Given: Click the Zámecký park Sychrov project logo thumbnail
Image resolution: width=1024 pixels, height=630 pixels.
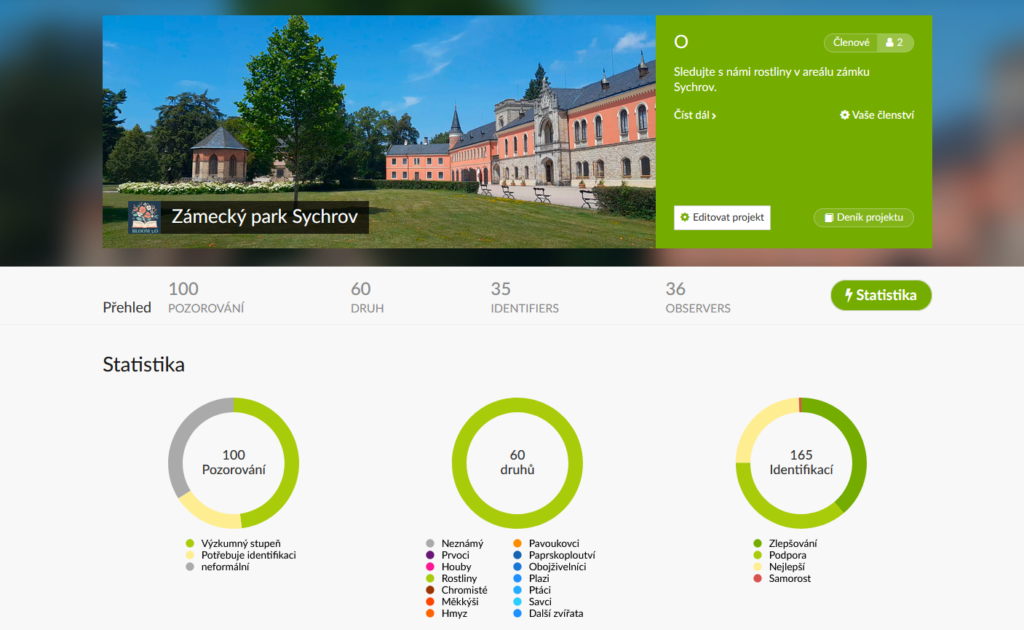Looking at the screenshot, I should (x=144, y=217).
